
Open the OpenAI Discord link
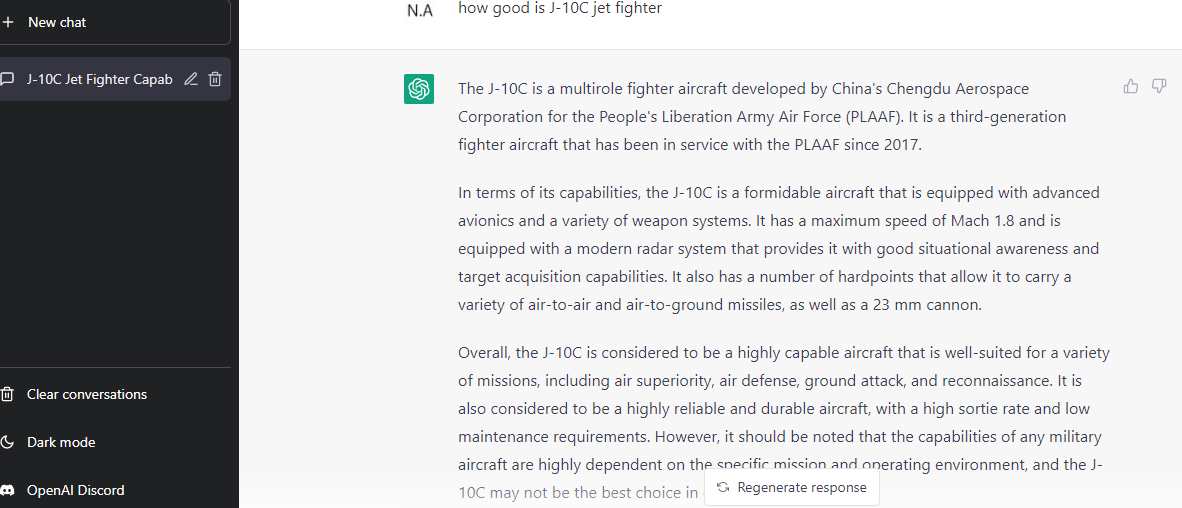coord(115,491)
